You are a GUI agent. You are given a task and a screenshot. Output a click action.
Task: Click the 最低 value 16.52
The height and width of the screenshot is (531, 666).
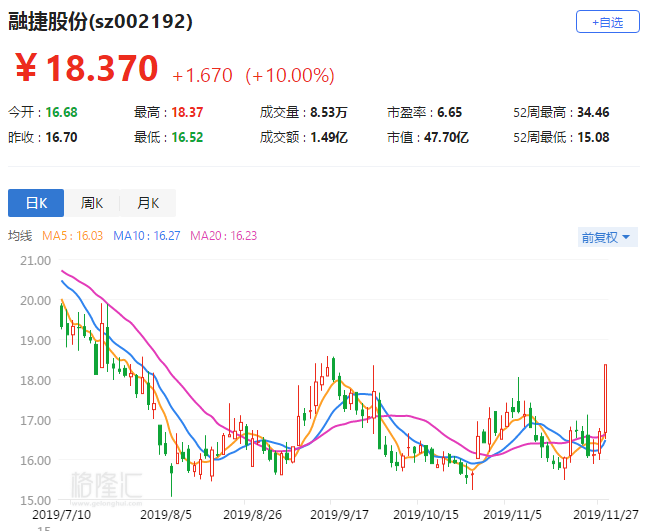tap(187, 137)
